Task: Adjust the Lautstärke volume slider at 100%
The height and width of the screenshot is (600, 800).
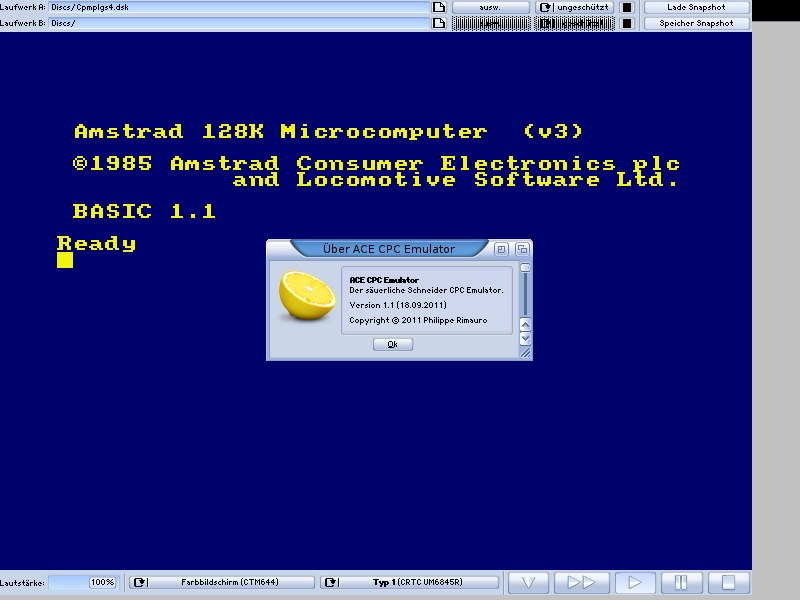Action: click(x=83, y=582)
